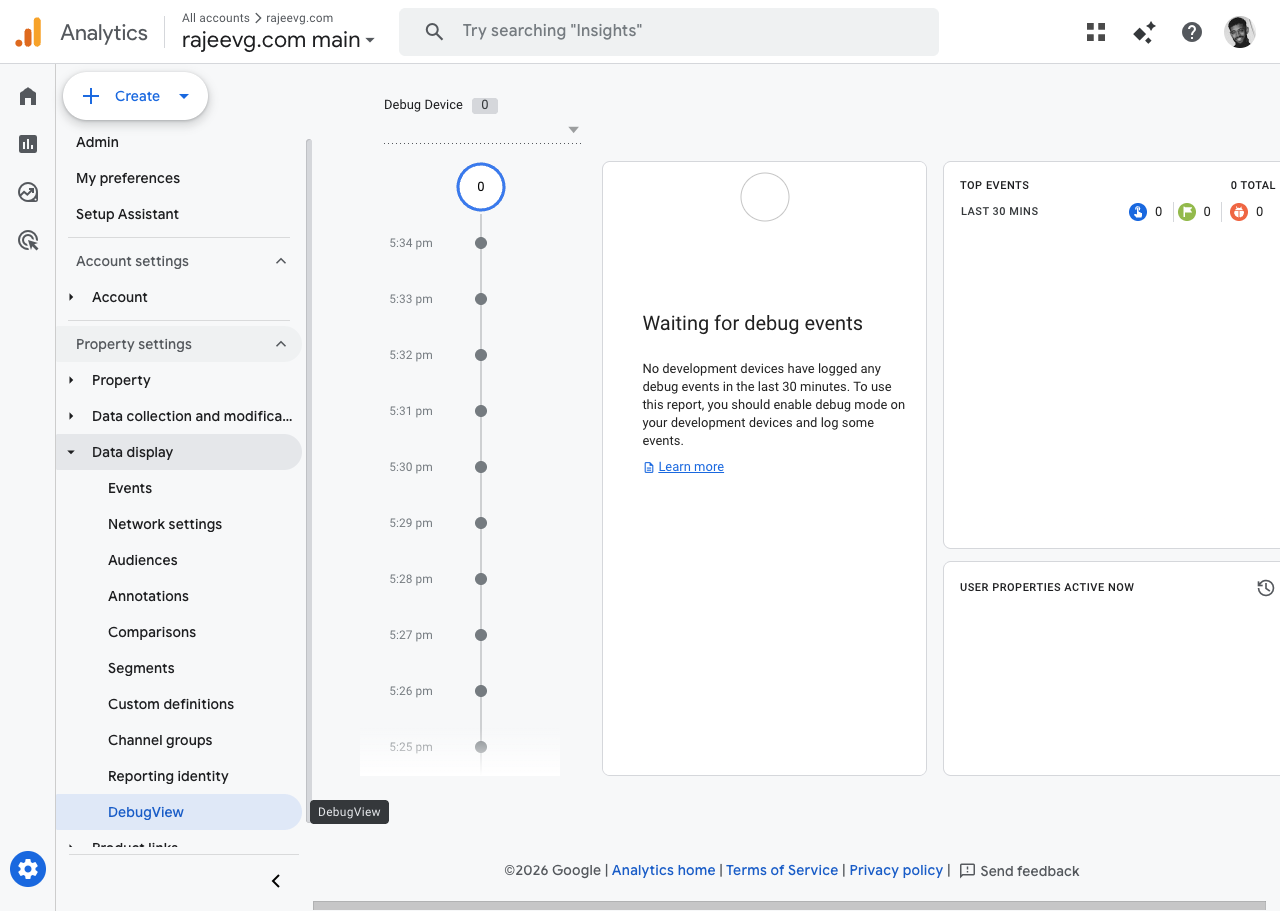Click the Admin gear icon
Viewport: 1280px width, 911px height.
pyautogui.click(x=28, y=869)
